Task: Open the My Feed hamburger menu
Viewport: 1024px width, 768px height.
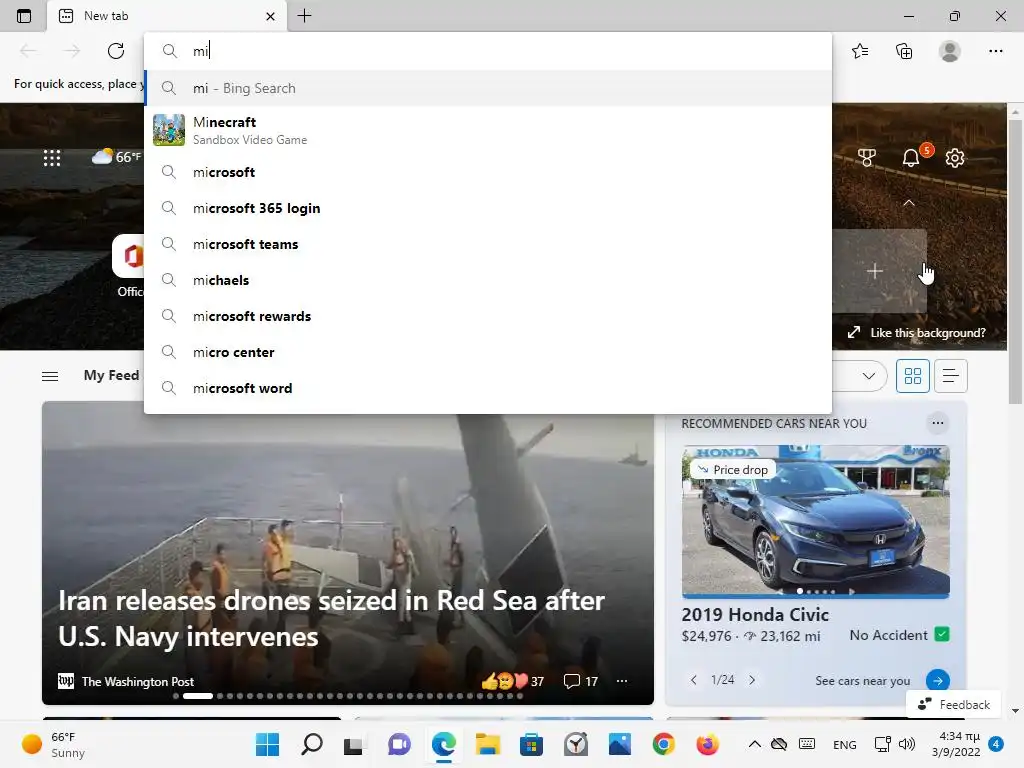Action: point(50,376)
